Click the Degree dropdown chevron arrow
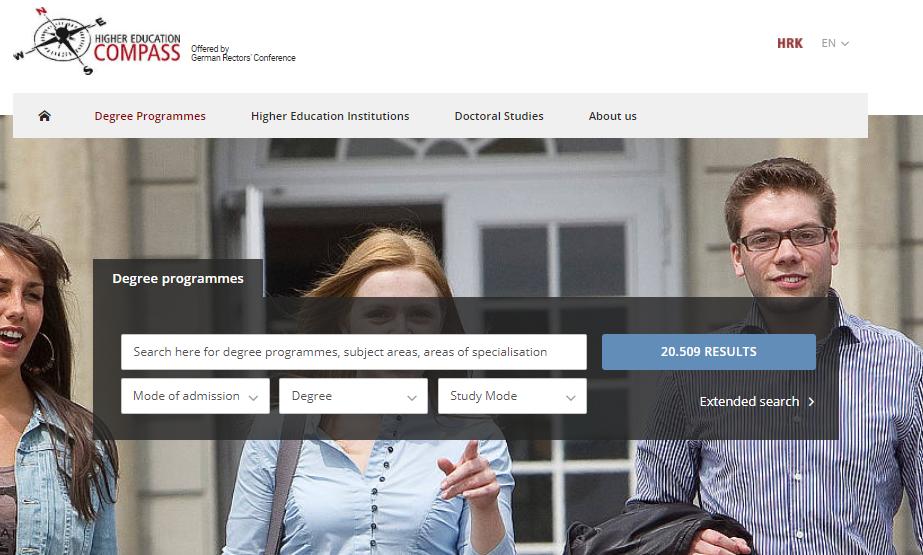The height and width of the screenshot is (555, 923). click(412, 397)
